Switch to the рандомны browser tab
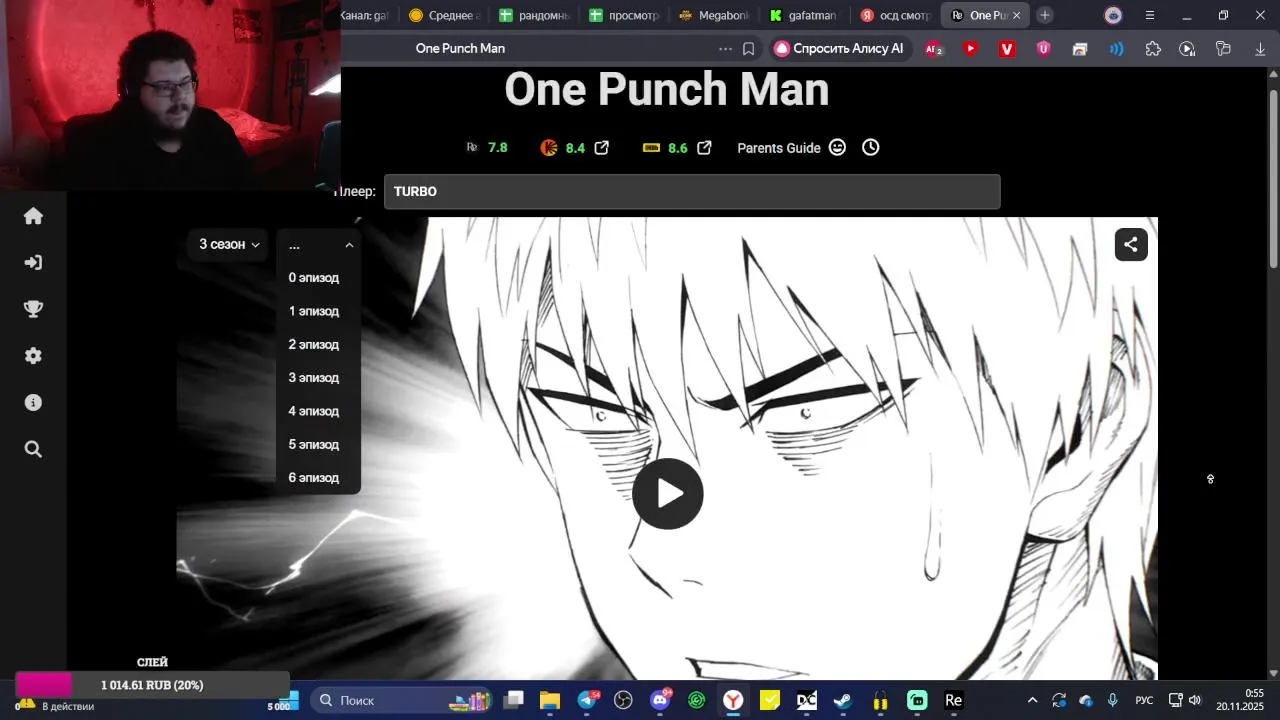The width and height of the screenshot is (1280, 720). pyautogui.click(x=535, y=15)
